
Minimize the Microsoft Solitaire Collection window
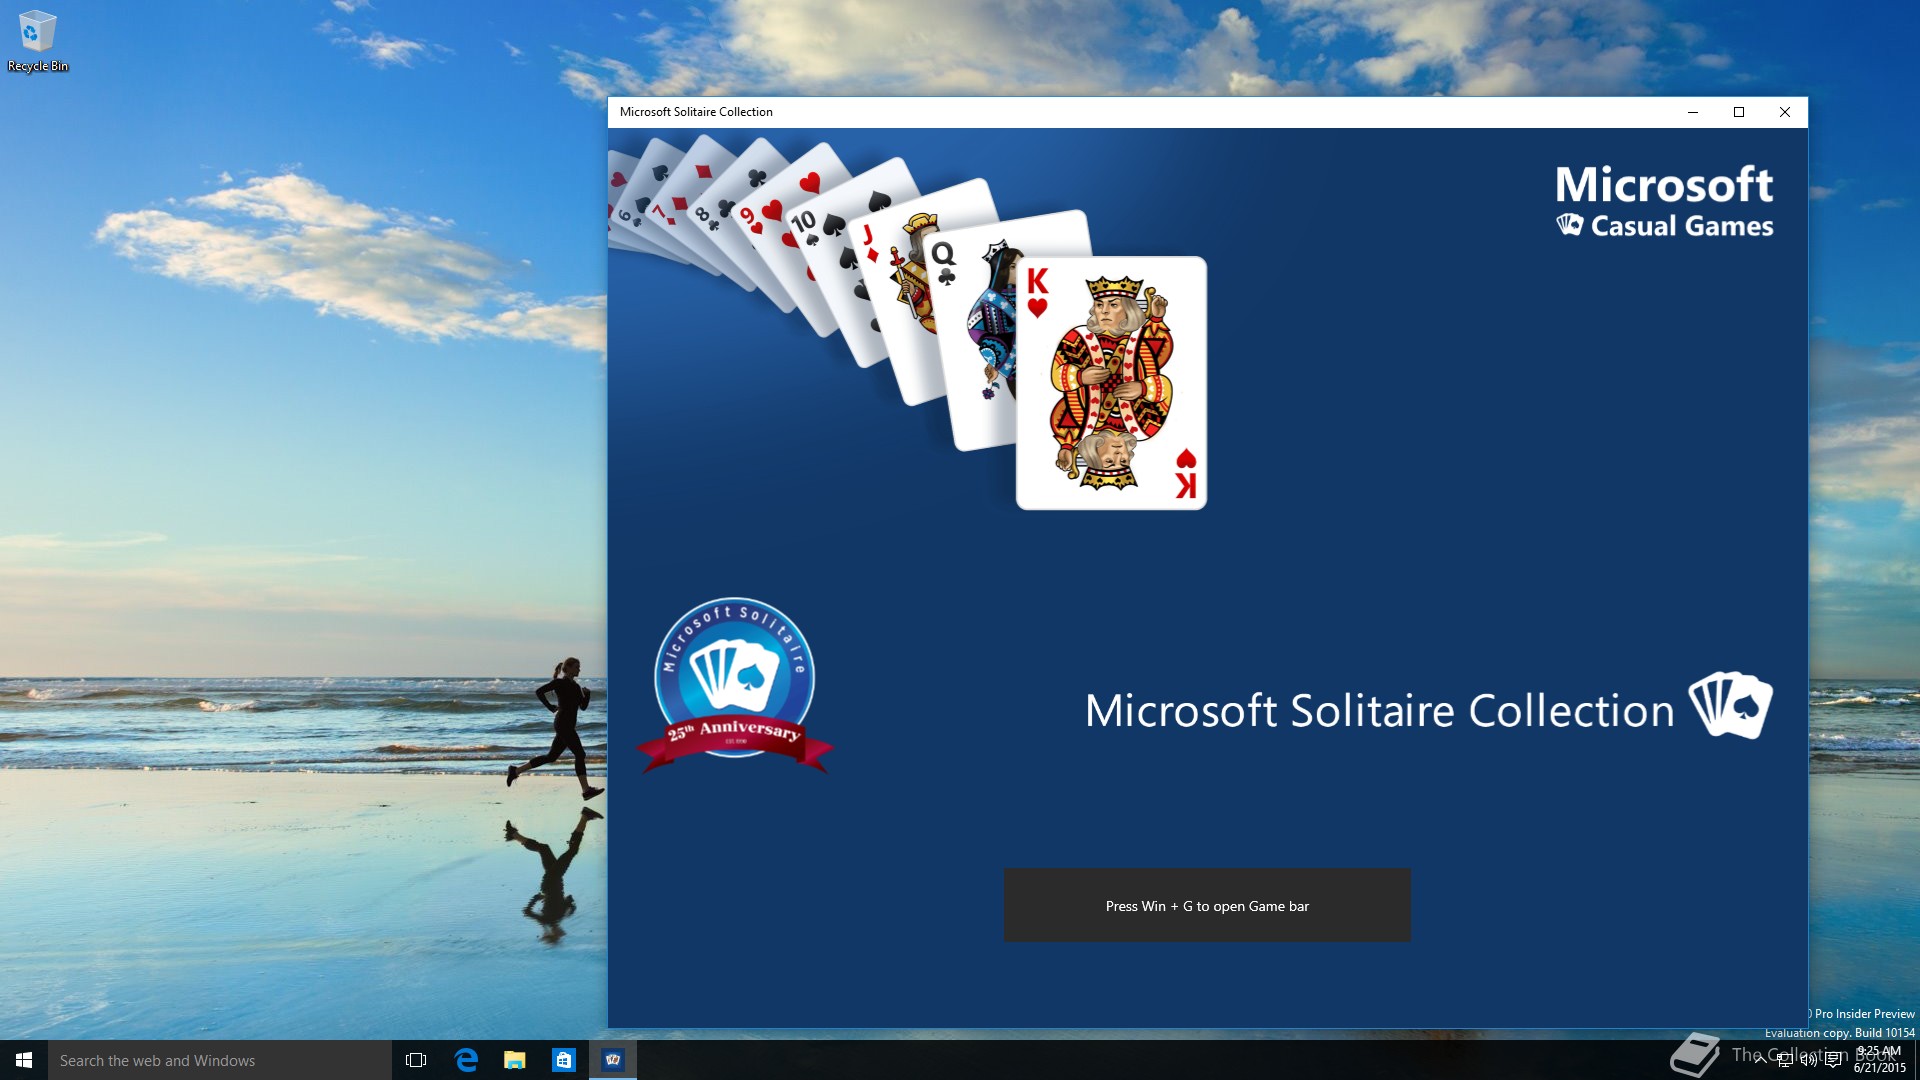[x=1693, y=112]
